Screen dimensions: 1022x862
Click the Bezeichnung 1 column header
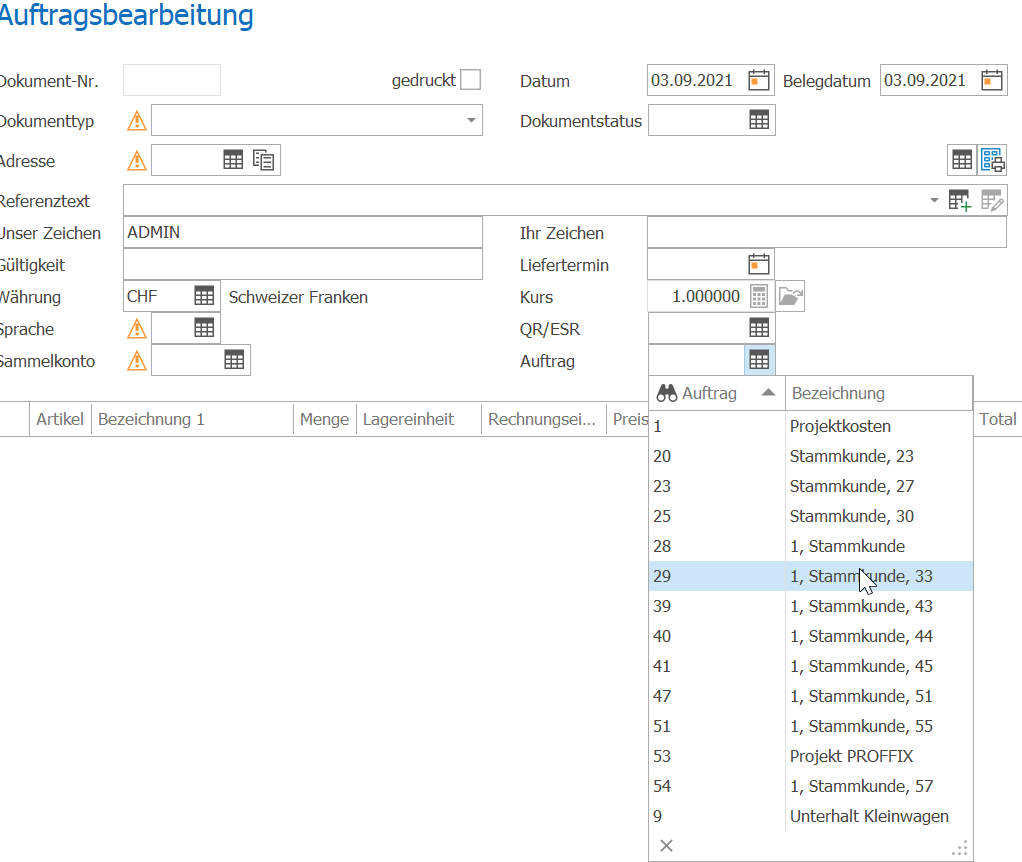(192, 419)
